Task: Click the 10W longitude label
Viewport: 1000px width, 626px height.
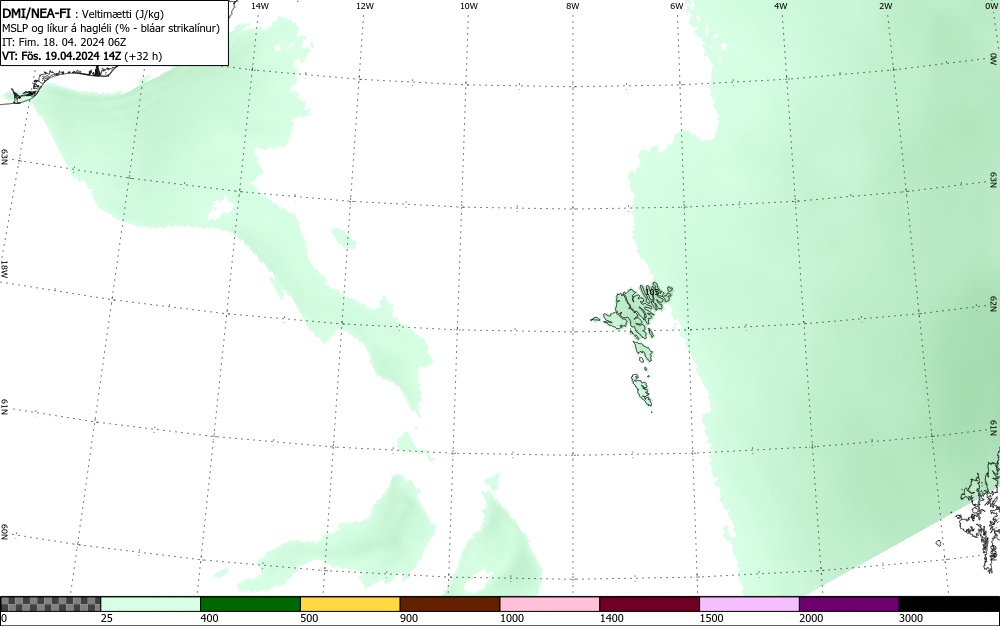Action: [x=469, y=6]
